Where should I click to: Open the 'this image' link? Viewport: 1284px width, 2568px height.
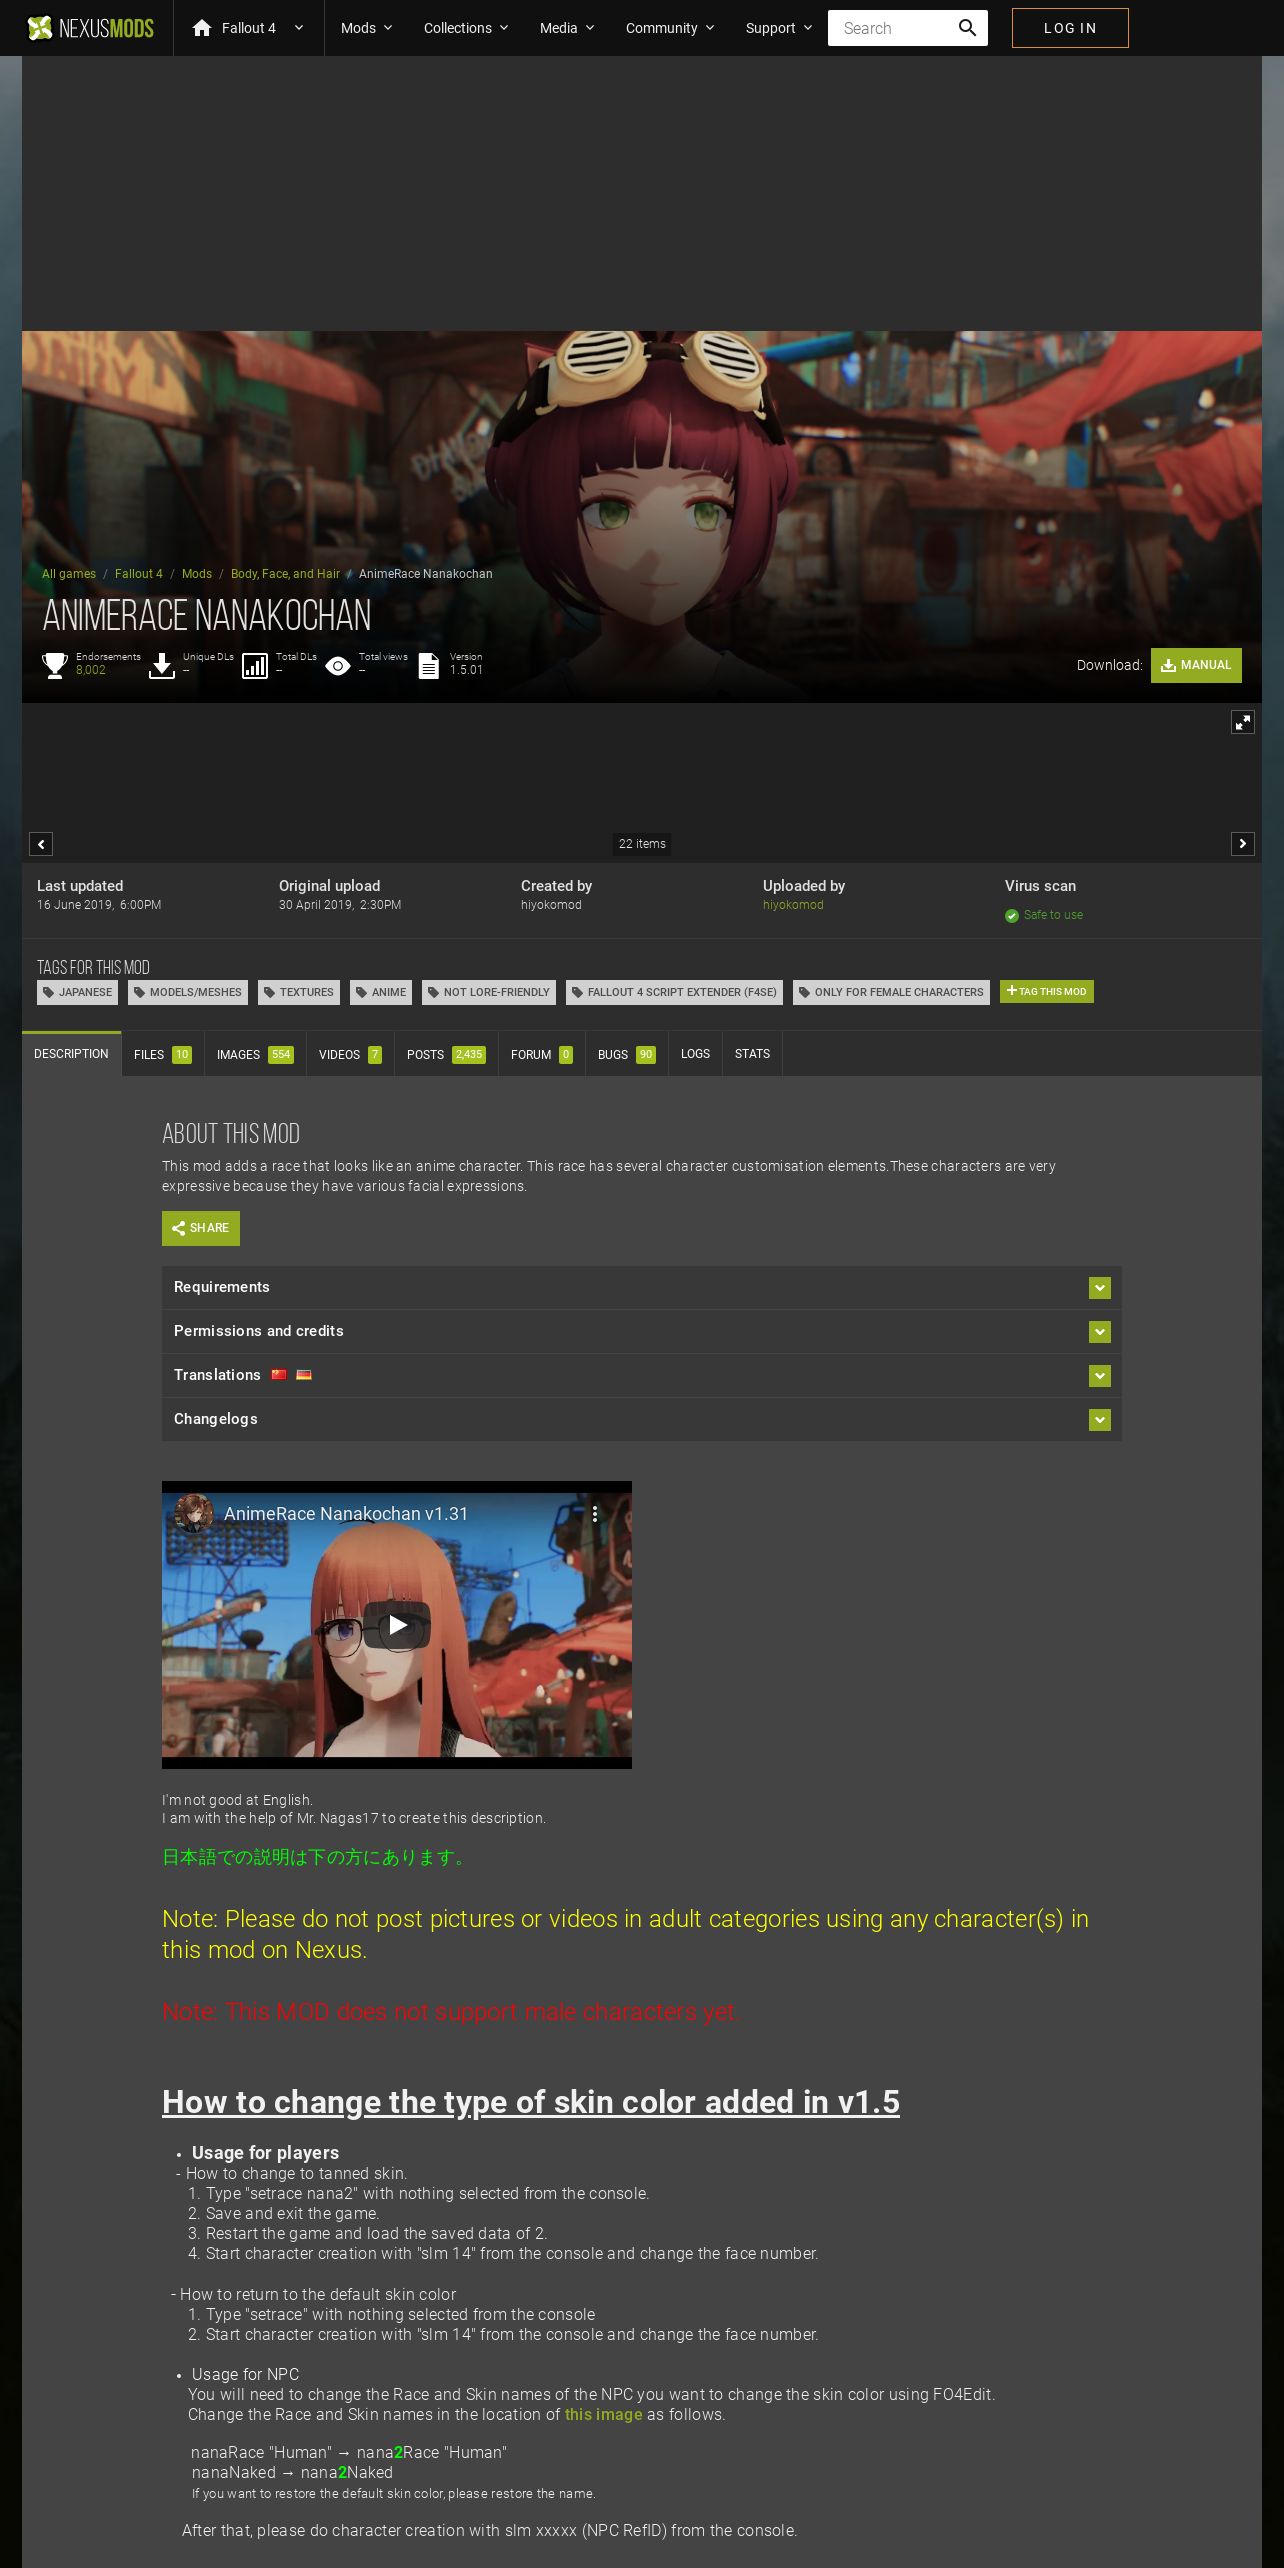(603, 2414)
